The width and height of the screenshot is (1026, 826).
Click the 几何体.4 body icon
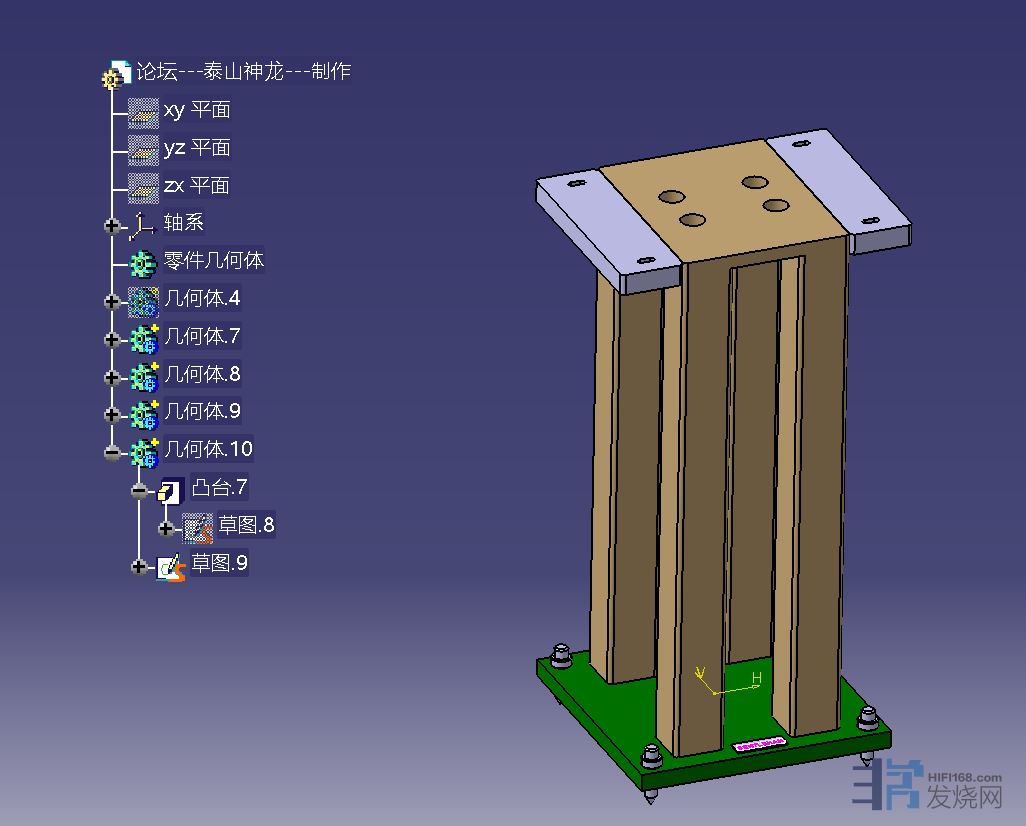[144, 301]
